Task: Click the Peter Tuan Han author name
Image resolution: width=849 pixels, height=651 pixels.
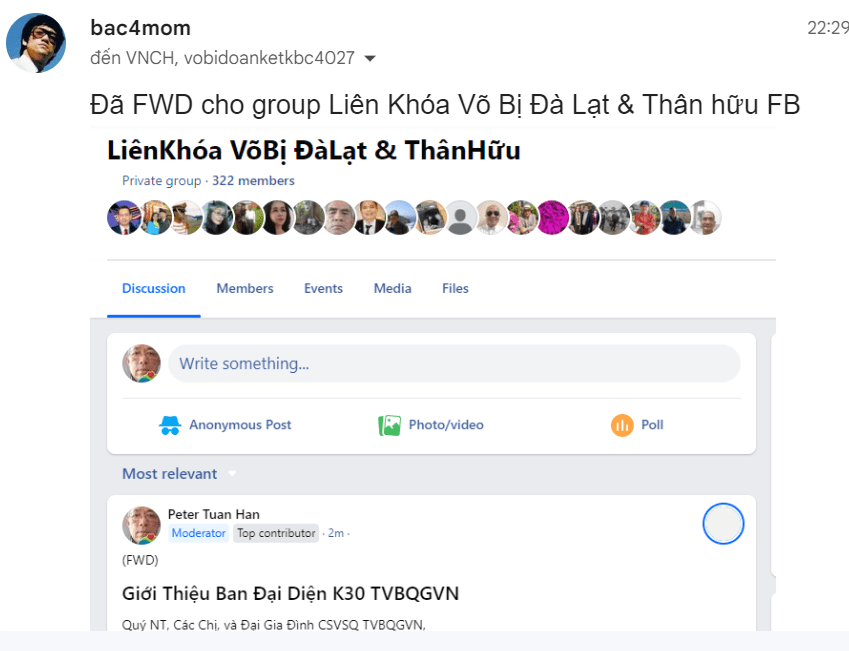Action: point(214,515)
